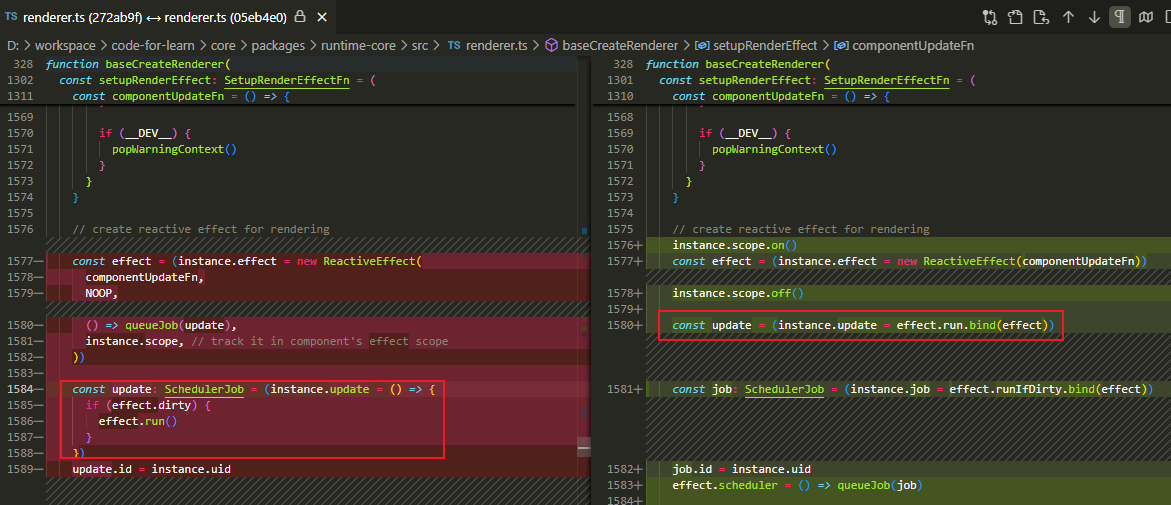This screenshot has width=1171, height=505.
Task: Click SetupRenderEffectFn type on sticky line 1301
Action: coord(886,80)
